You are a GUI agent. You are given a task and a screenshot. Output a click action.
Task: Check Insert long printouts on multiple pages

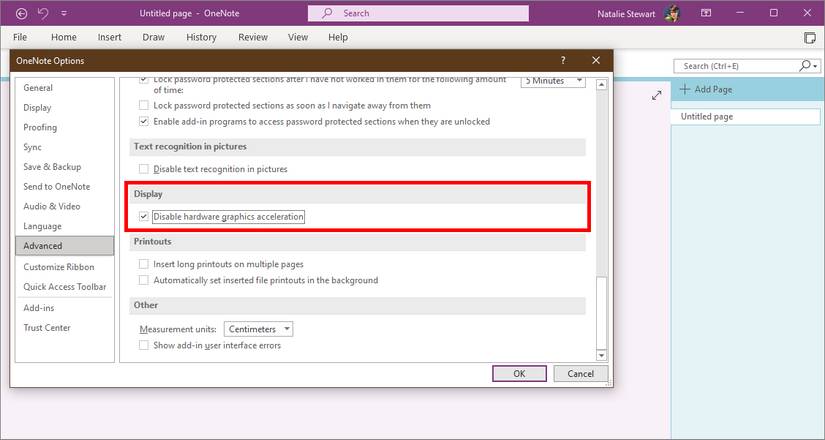[144, 264]
